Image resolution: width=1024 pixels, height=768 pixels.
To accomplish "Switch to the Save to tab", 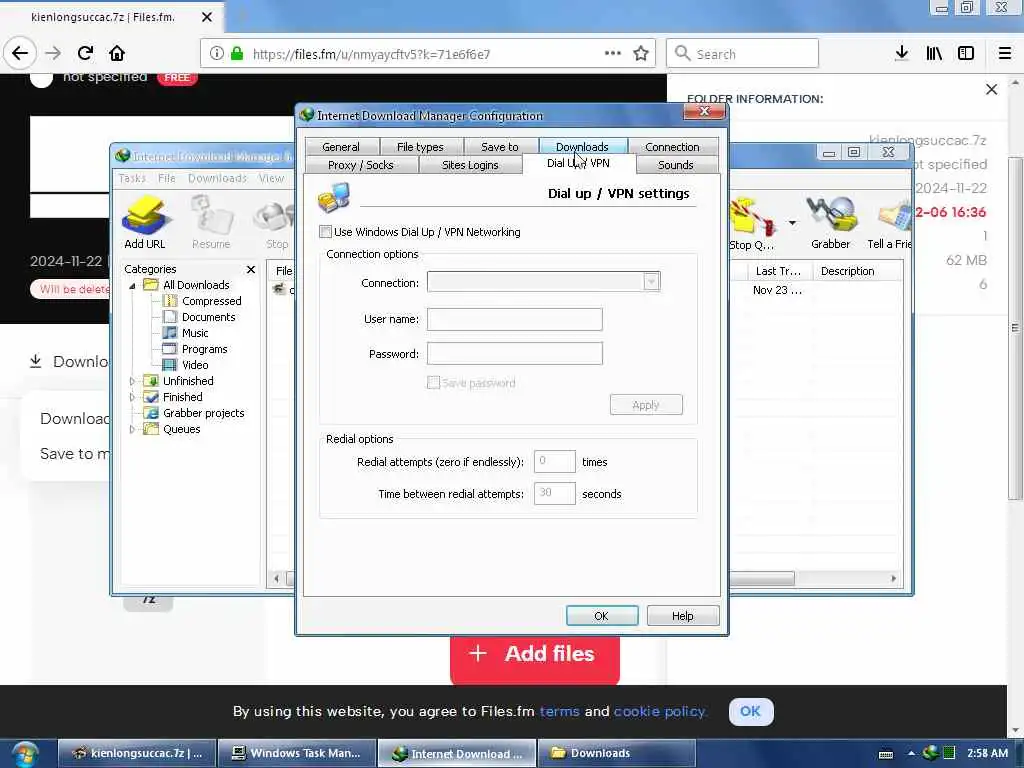I will (x=500, y=147).
